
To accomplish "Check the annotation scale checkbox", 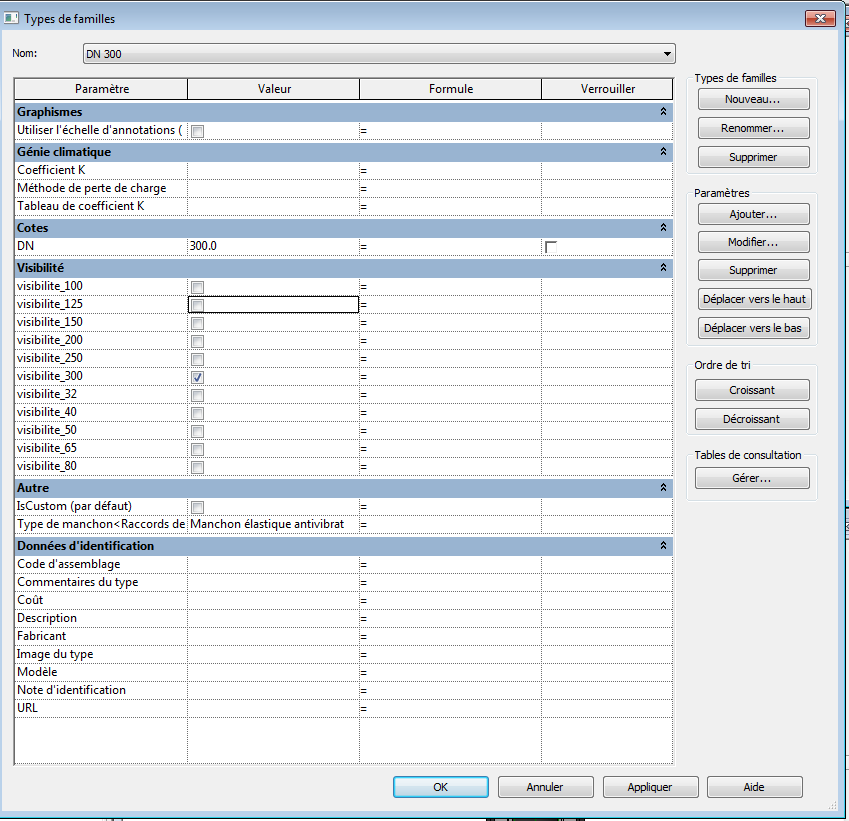I will 198,131.
